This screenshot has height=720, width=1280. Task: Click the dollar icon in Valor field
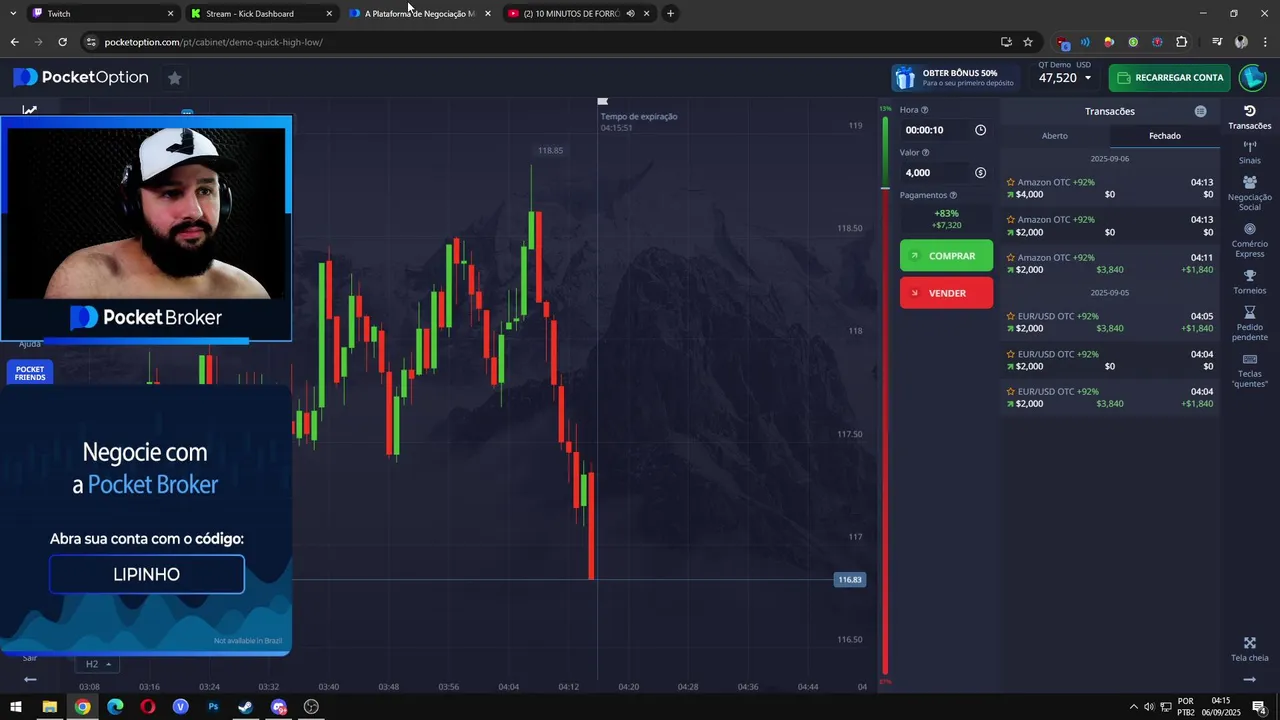(980, 173)
